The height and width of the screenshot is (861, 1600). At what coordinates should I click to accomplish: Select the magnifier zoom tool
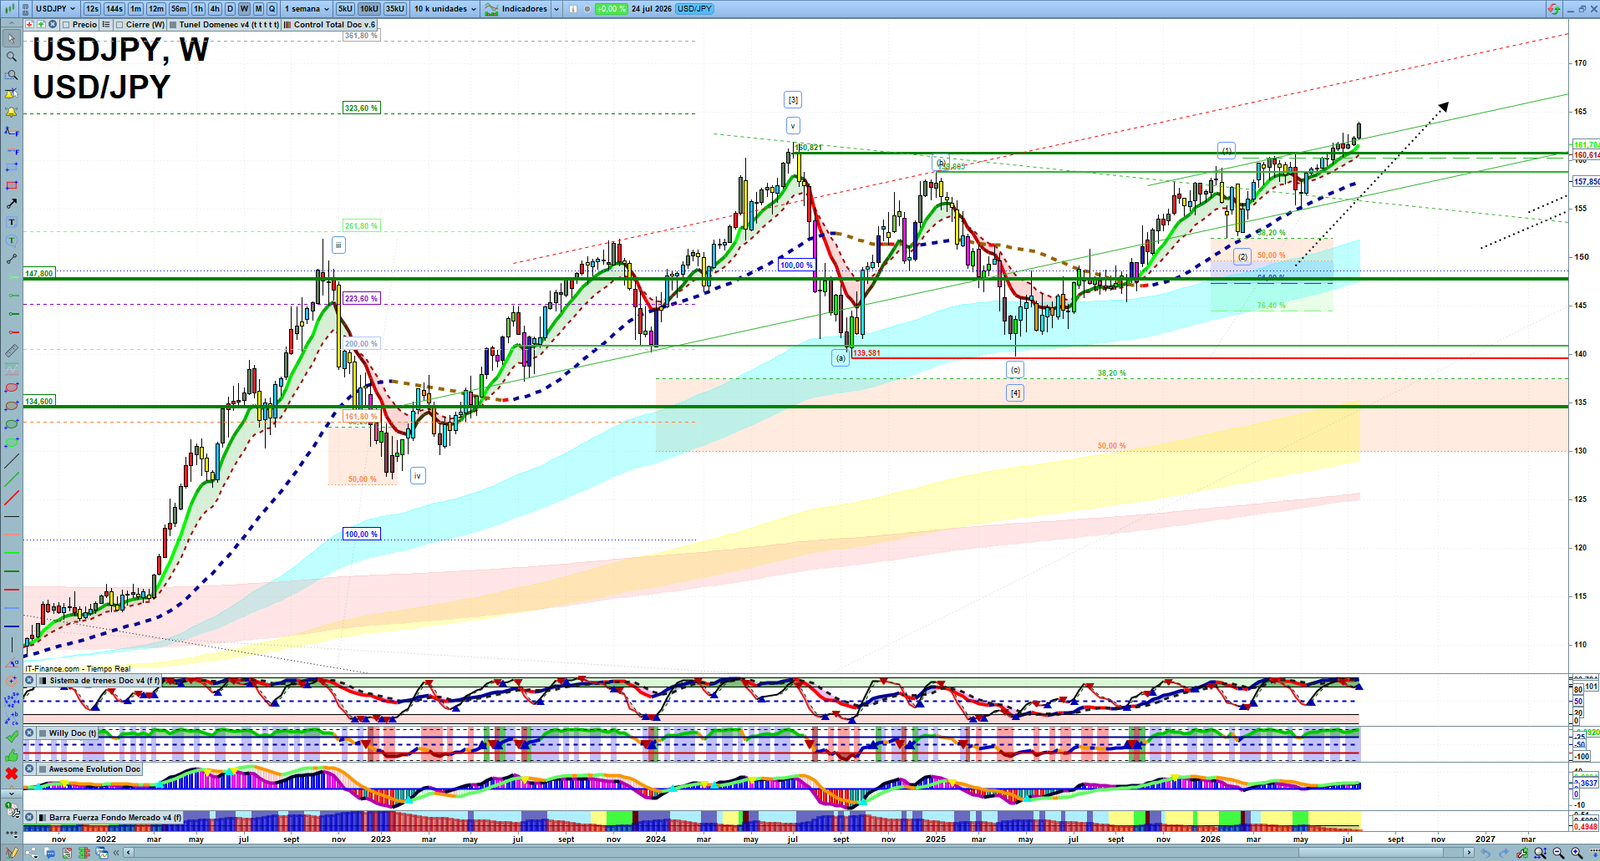[x=11, y=57]
